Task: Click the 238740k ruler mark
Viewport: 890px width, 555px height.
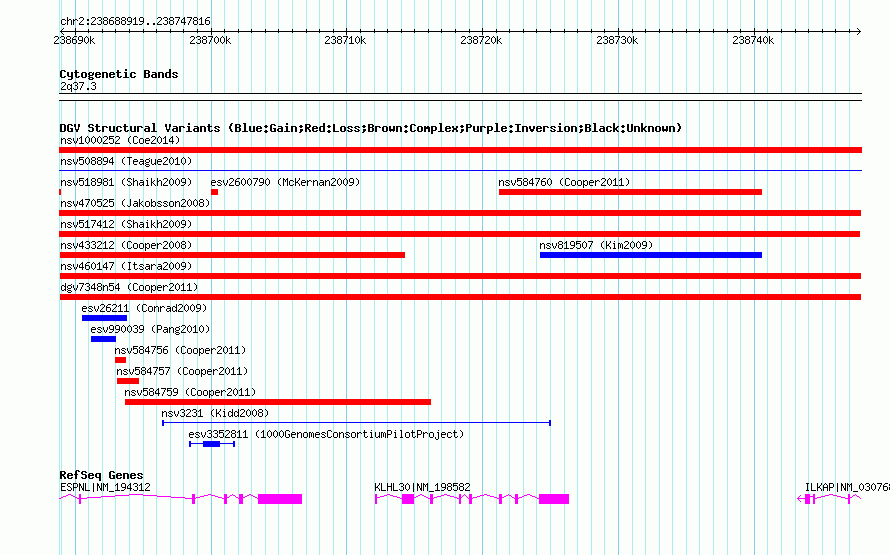Action: [x=753, y=40]
